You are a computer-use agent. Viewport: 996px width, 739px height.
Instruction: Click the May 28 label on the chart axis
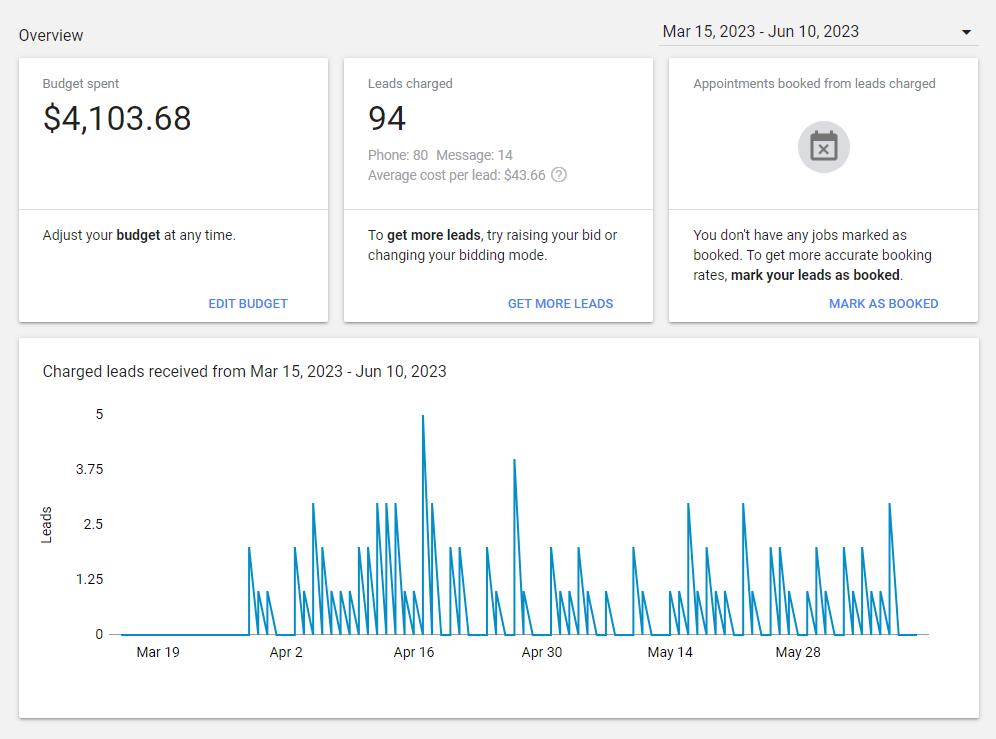click(x=798, y=652)
